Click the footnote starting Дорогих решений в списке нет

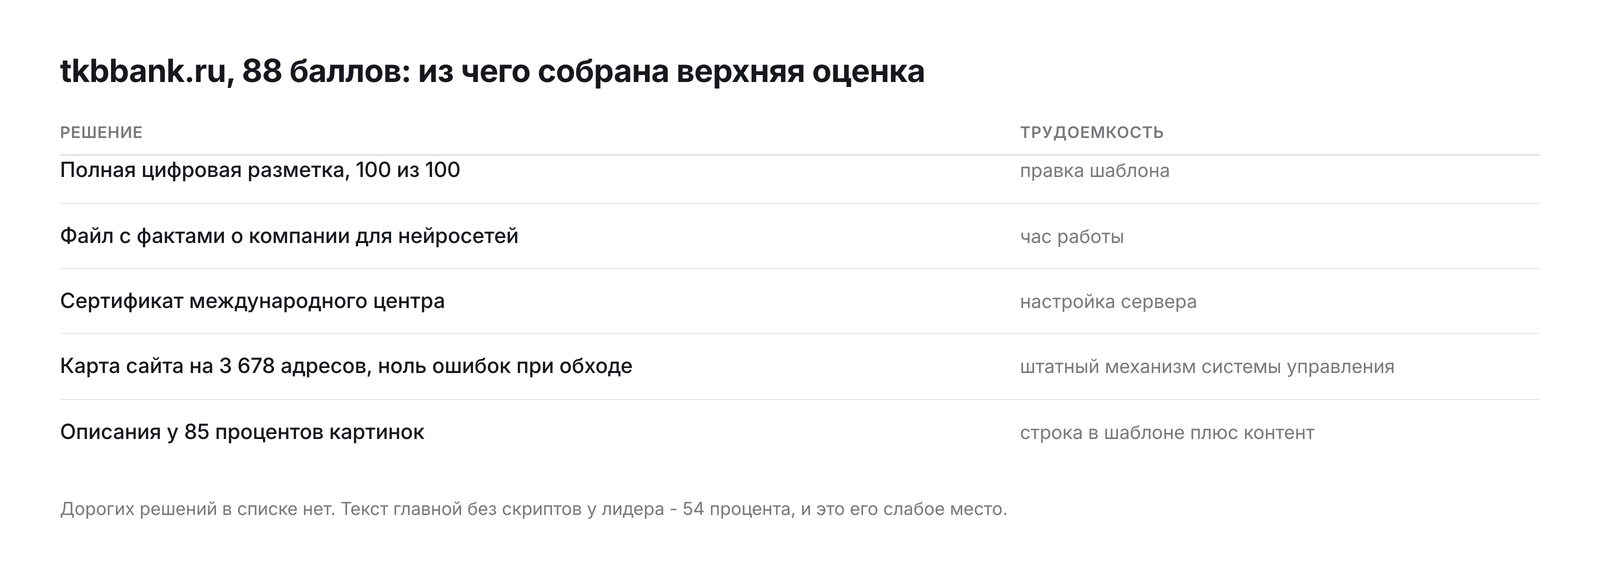(533, 509)
